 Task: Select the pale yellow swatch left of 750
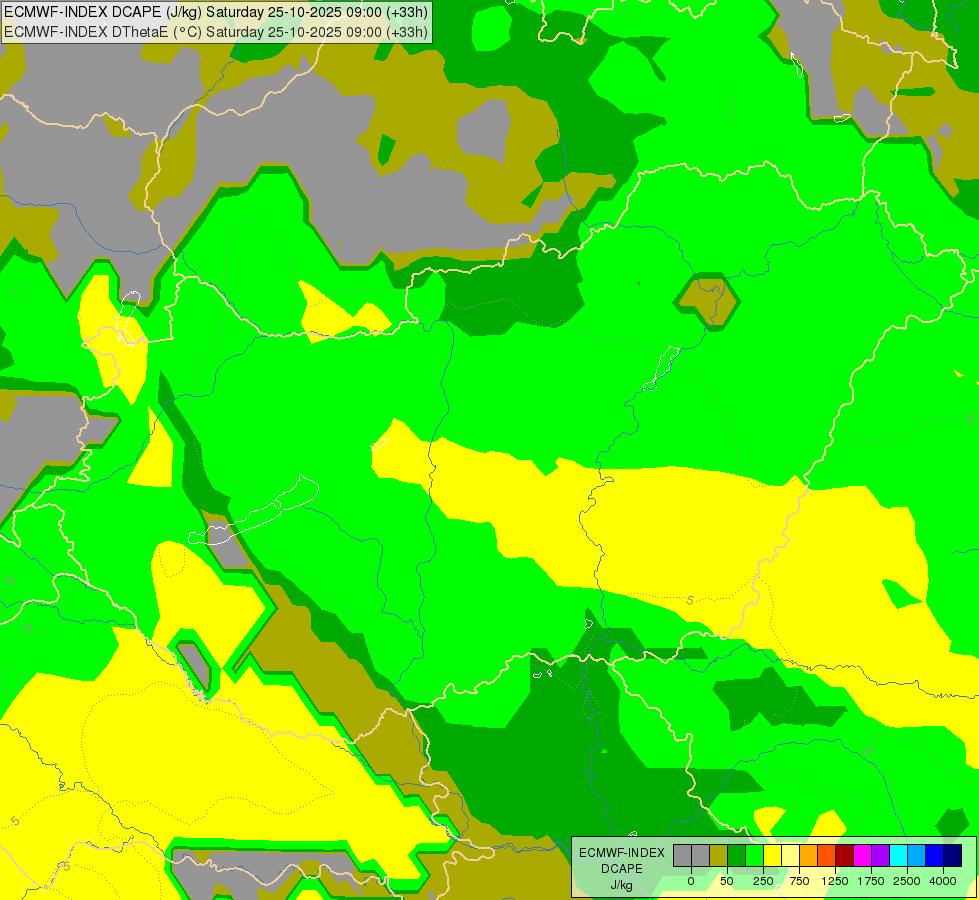[790, 855]
